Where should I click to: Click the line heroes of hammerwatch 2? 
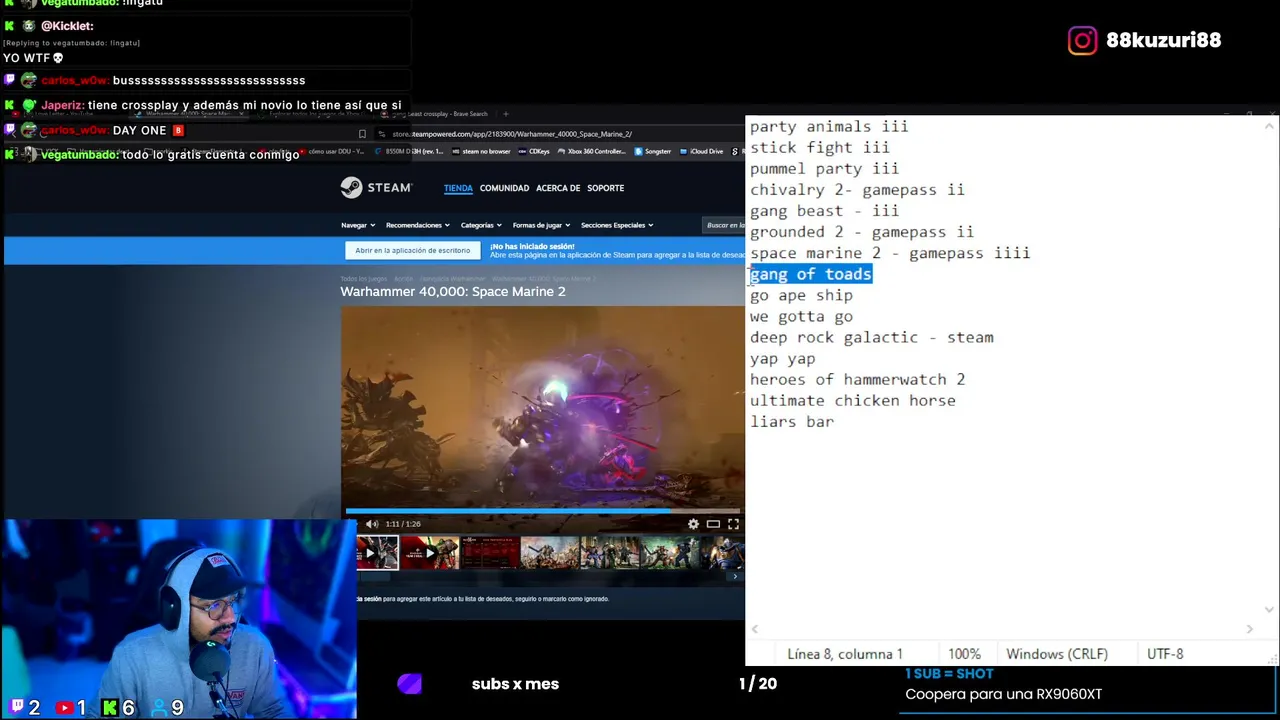pyautogui.click(x=857, y=379)
